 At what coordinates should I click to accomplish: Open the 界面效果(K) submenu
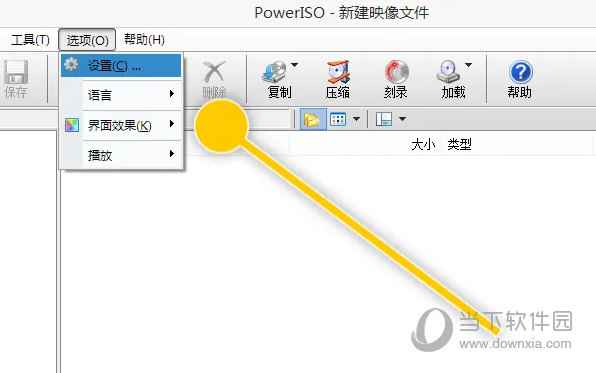pos(121,125)
